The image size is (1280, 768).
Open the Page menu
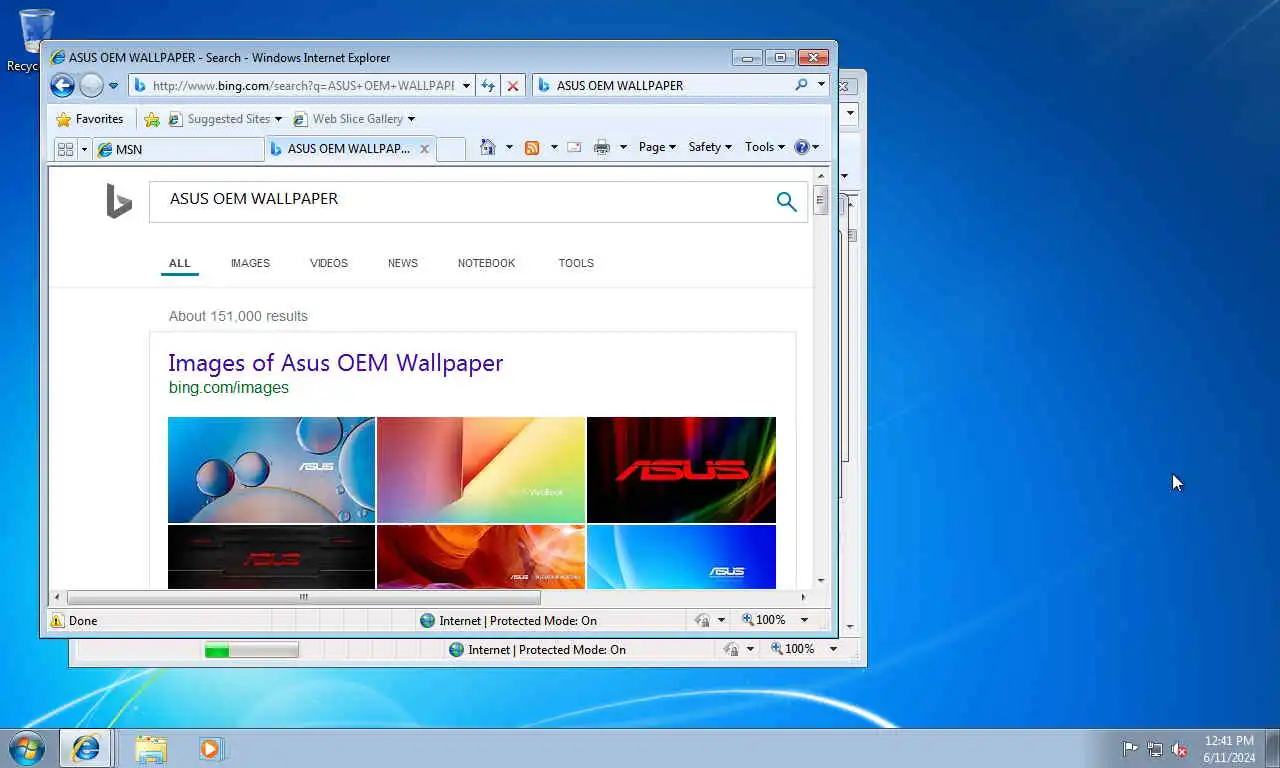657,147
